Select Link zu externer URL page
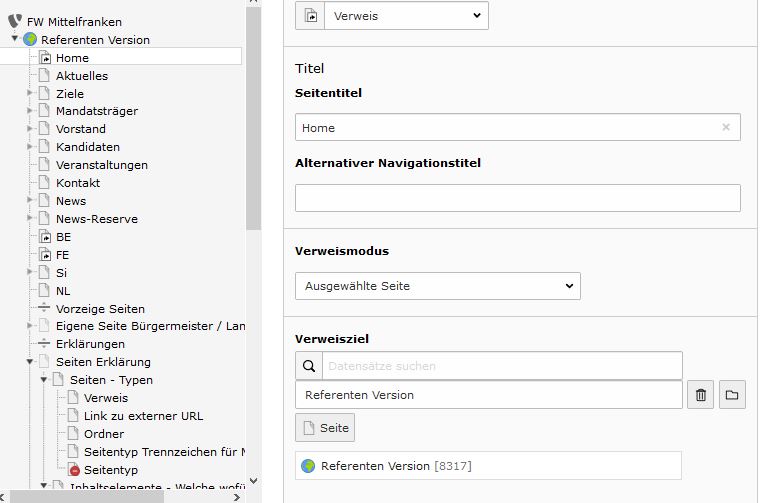763x503 pixels. click(x=144, y=416)
